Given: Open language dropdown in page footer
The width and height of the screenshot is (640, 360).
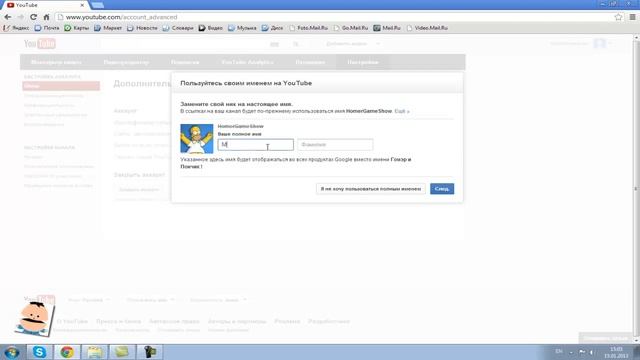Looking at the screenshot, I should click(x=88, y=300).
